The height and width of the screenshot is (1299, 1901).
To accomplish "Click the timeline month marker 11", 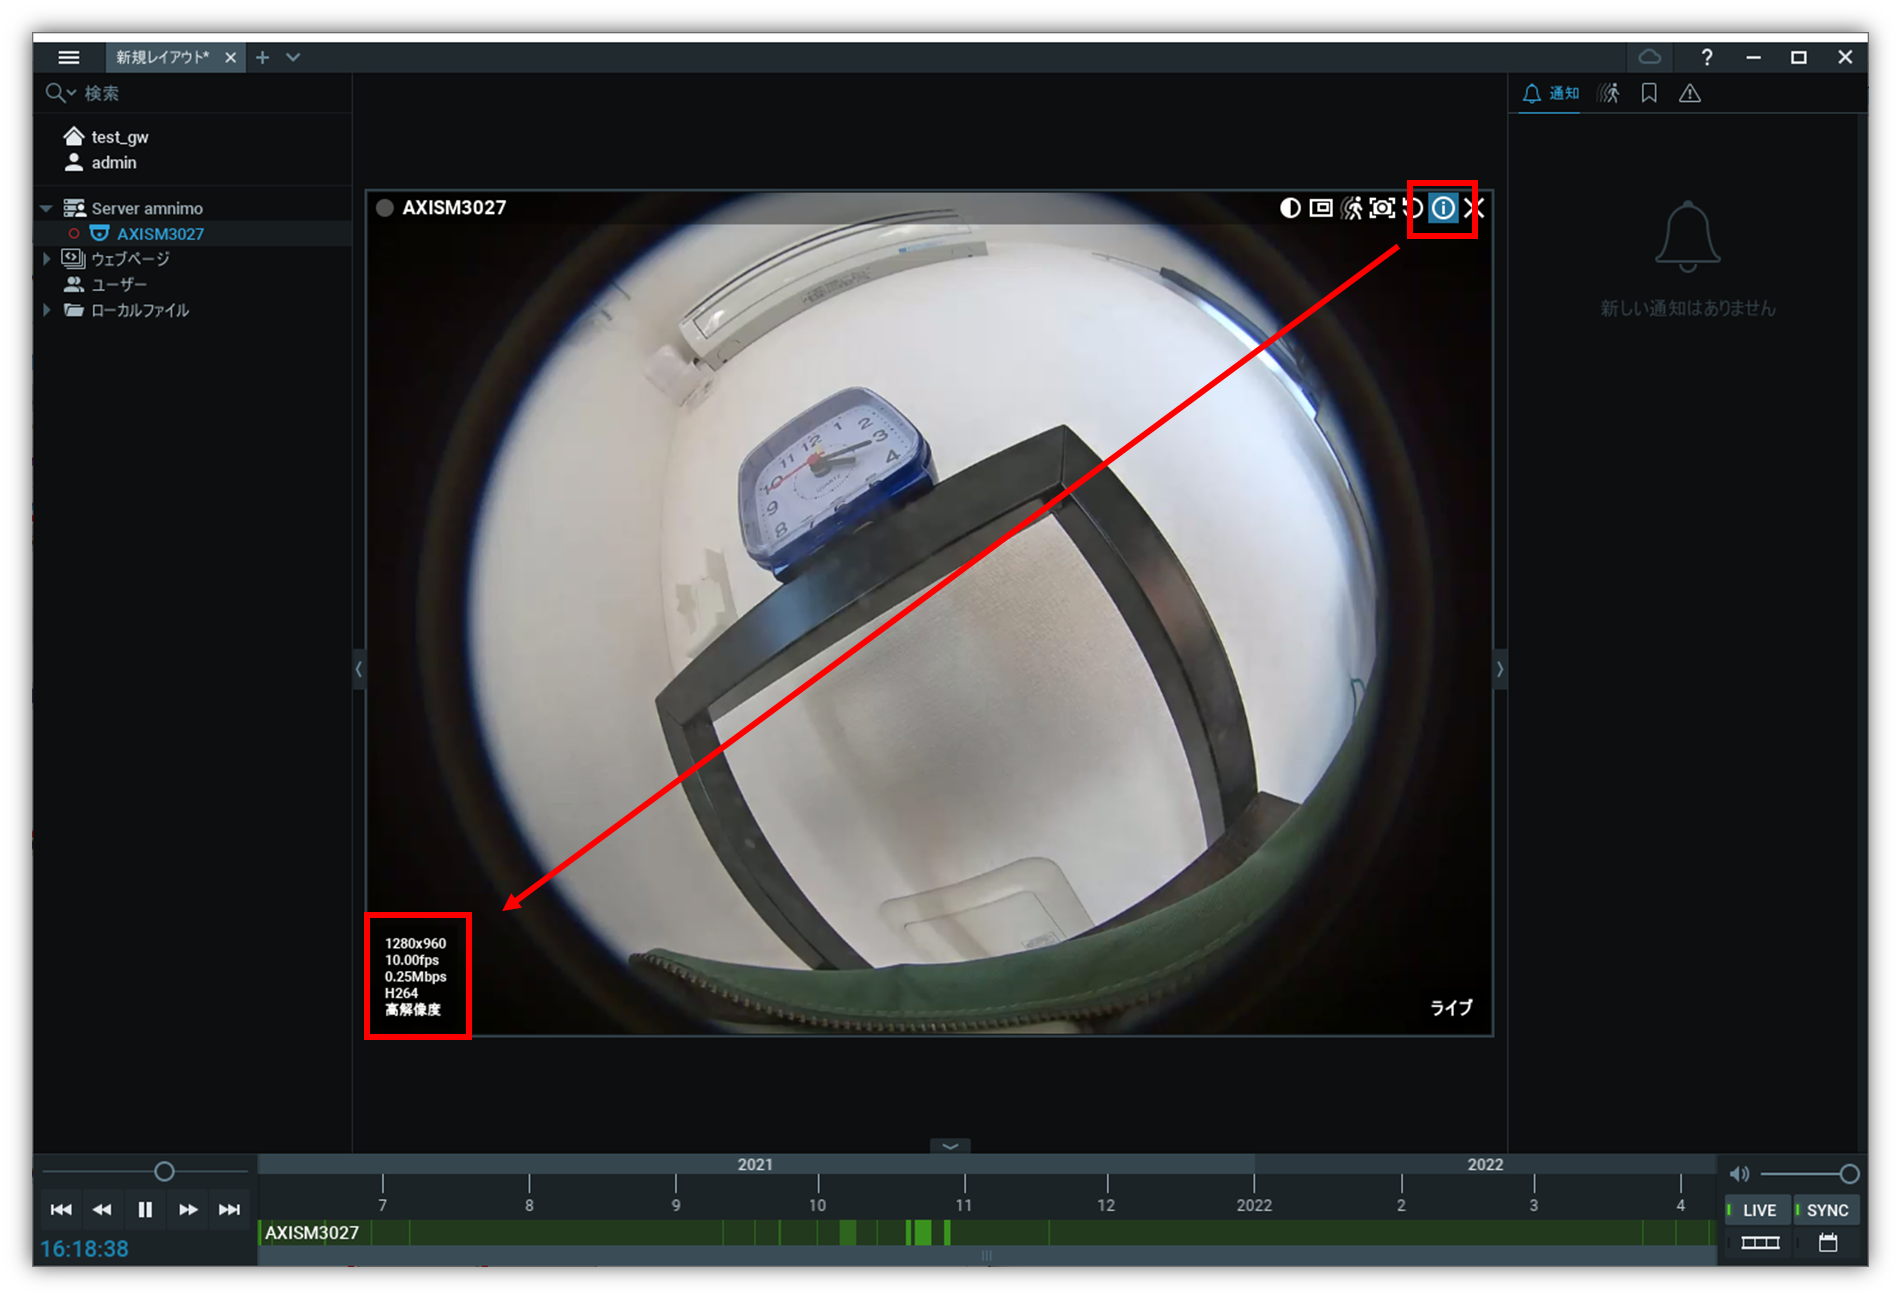I will [x=964, y=1205].
